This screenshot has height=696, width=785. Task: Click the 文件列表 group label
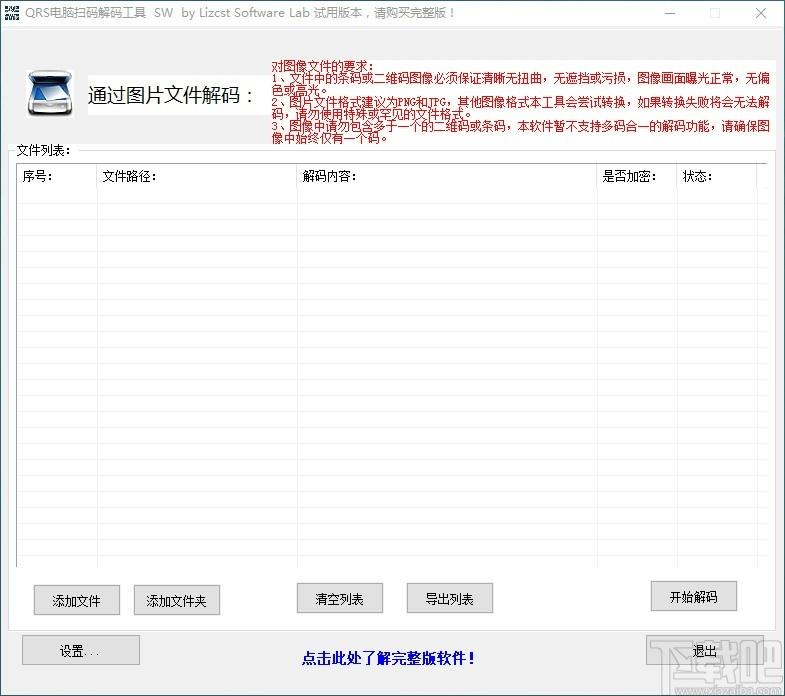(44, 150)
